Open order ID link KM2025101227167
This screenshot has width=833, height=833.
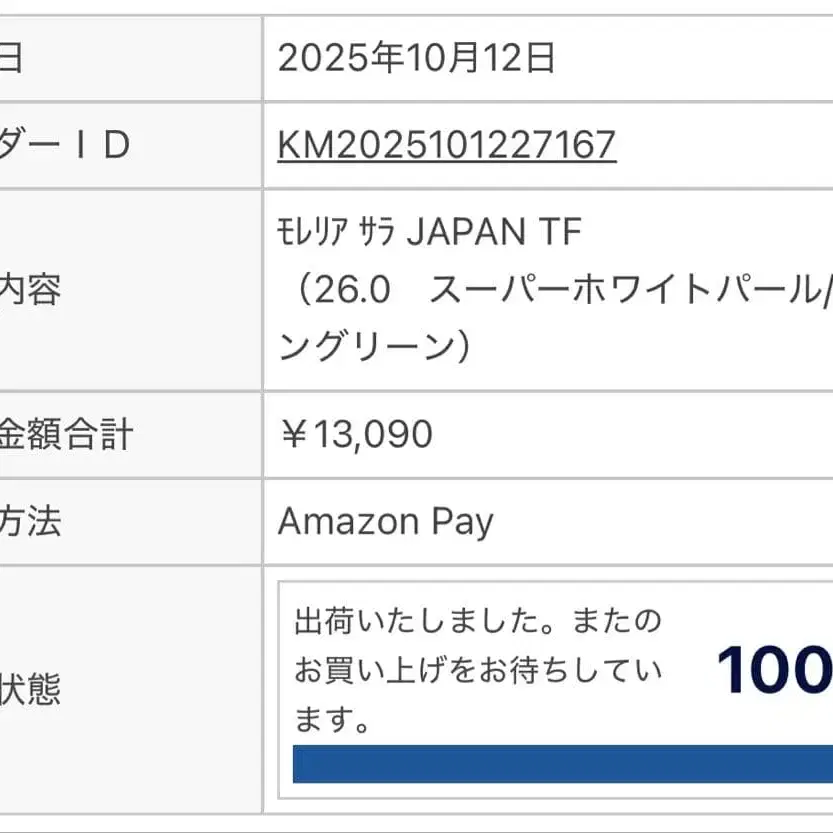coord(446,146)
